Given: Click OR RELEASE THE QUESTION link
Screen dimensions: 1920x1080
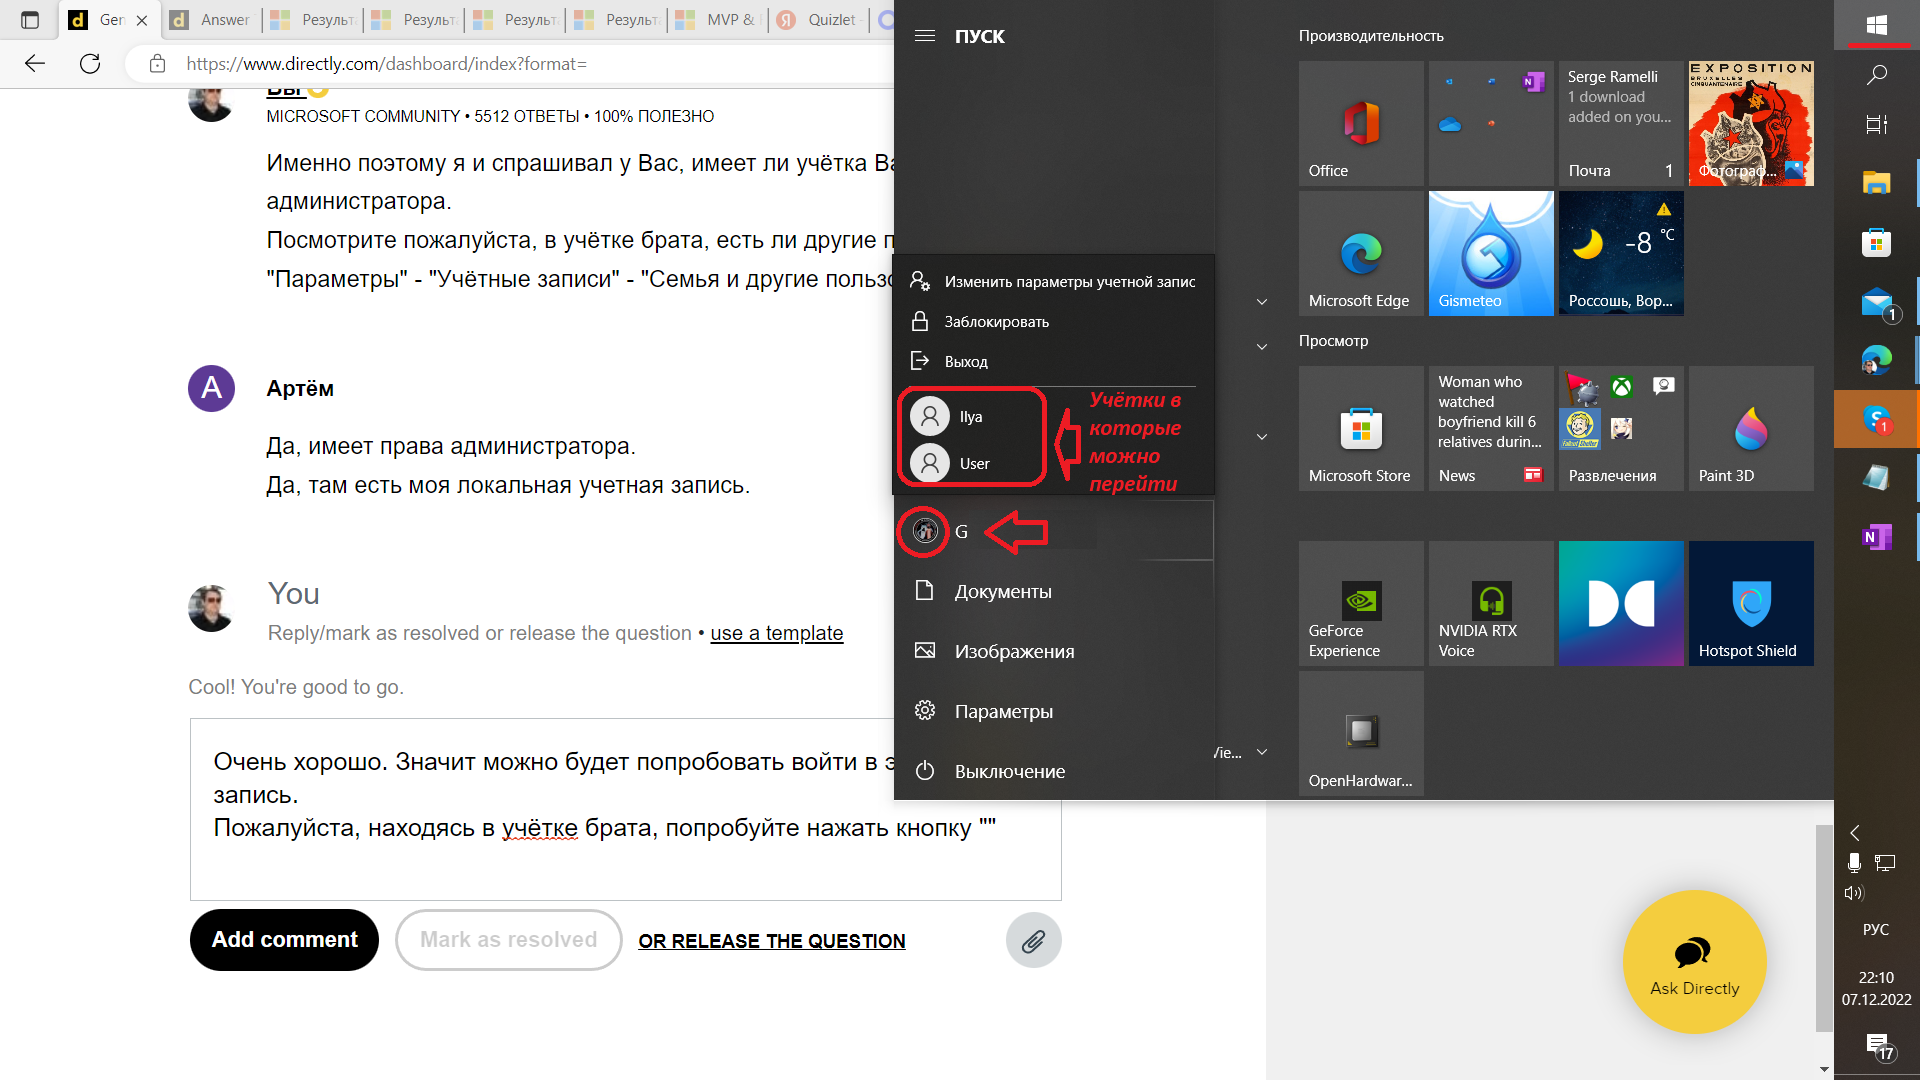Looking at the screenshot, I should pyautogui.click(x=772, y=941).
